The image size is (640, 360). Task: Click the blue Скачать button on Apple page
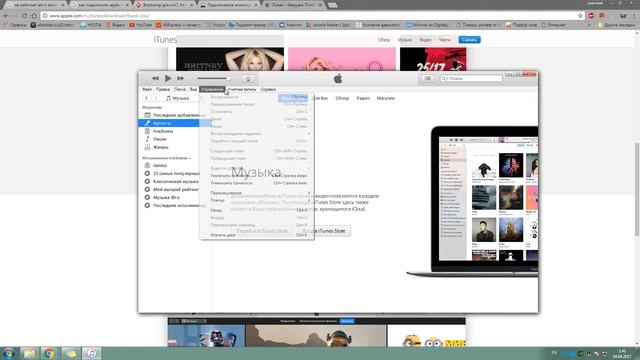pos(469,40)
